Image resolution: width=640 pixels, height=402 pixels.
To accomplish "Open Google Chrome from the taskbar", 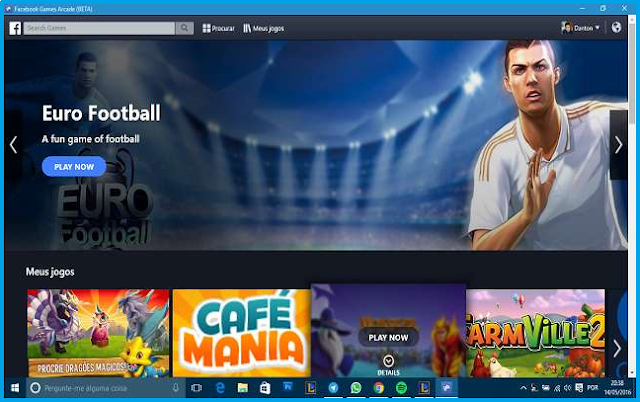I will [379, 388].
